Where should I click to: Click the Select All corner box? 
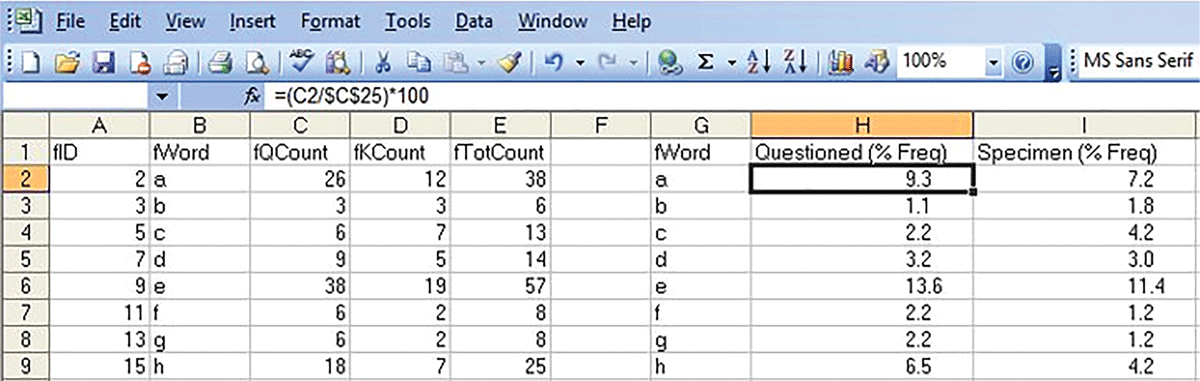point(25,125)
